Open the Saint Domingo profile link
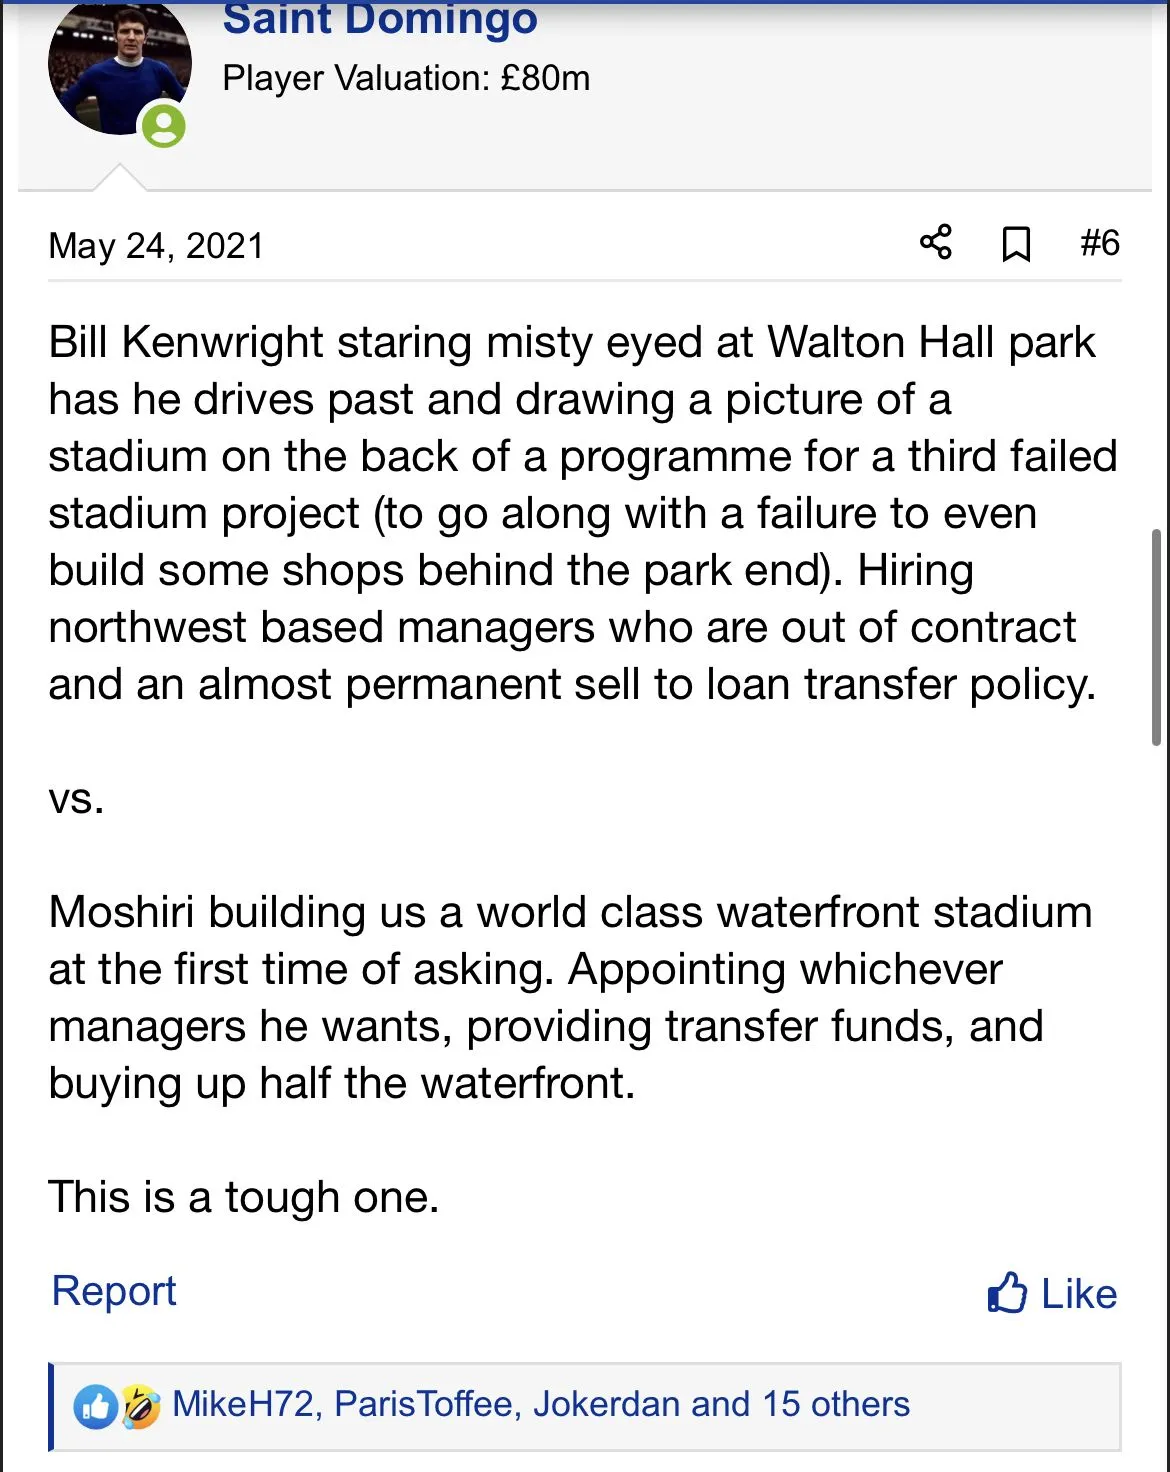 (380, 20)
